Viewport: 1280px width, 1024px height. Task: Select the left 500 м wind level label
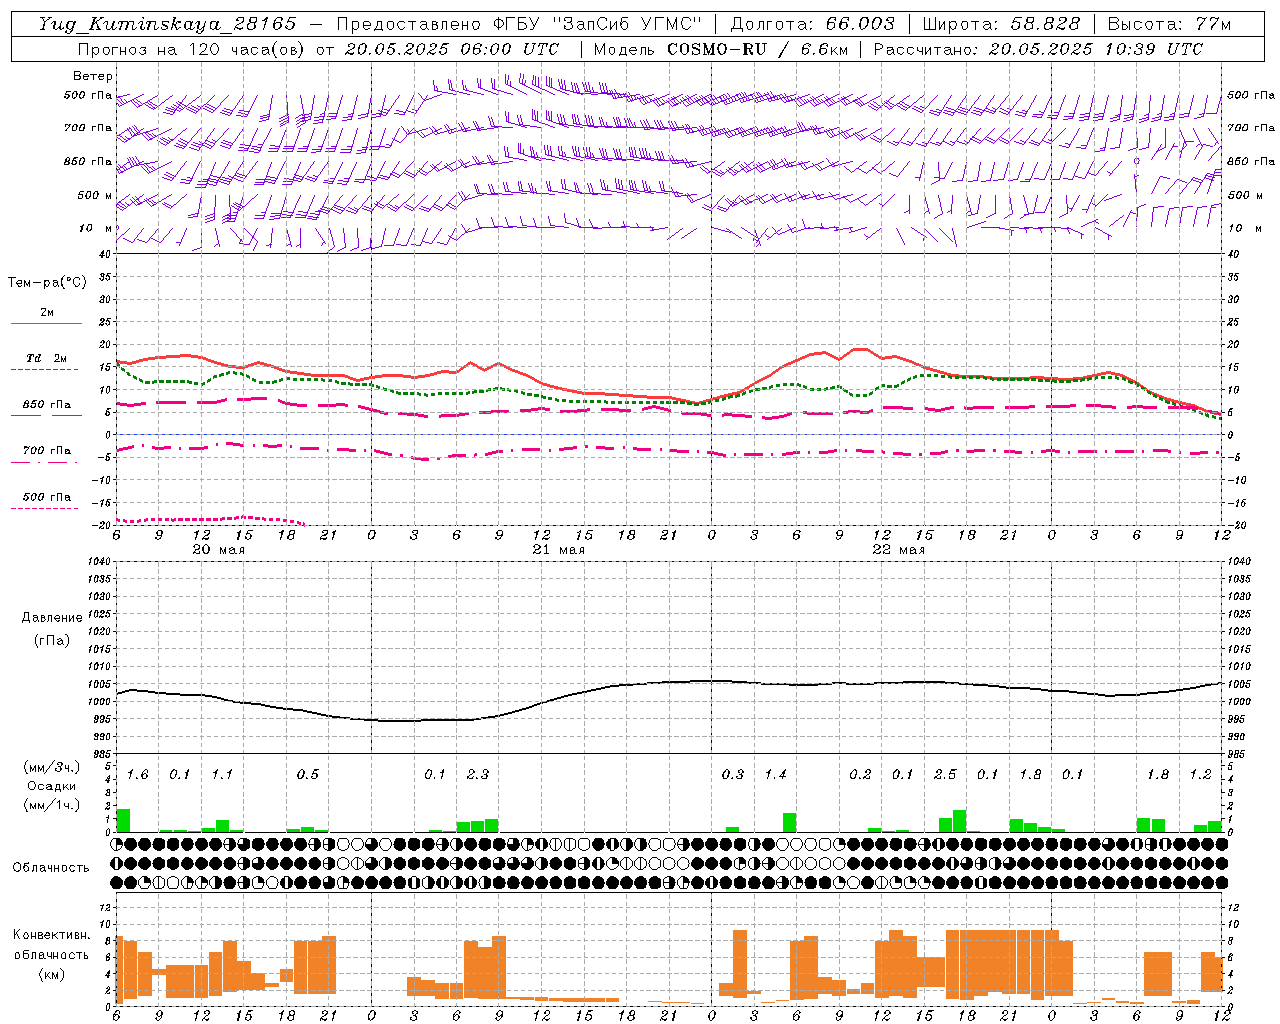96,195
